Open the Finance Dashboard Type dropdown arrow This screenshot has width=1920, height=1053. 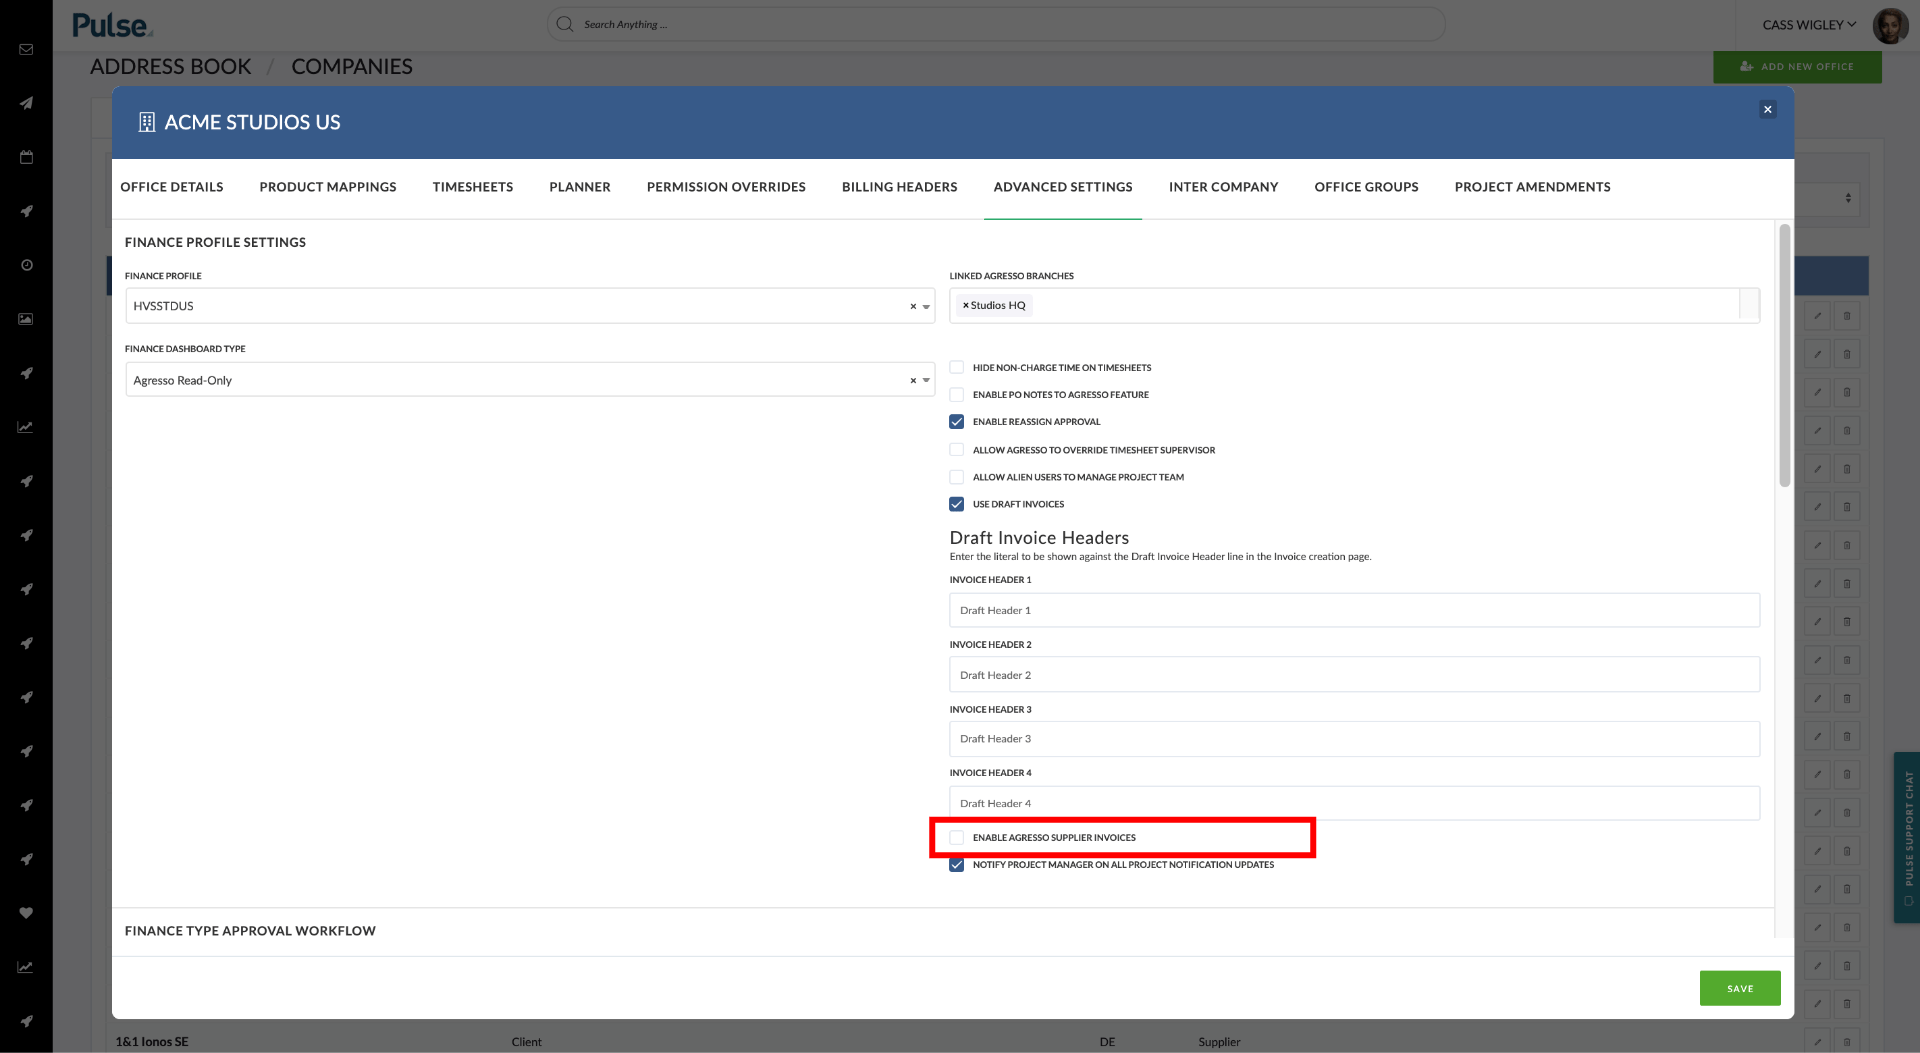[x=927, y=381]
